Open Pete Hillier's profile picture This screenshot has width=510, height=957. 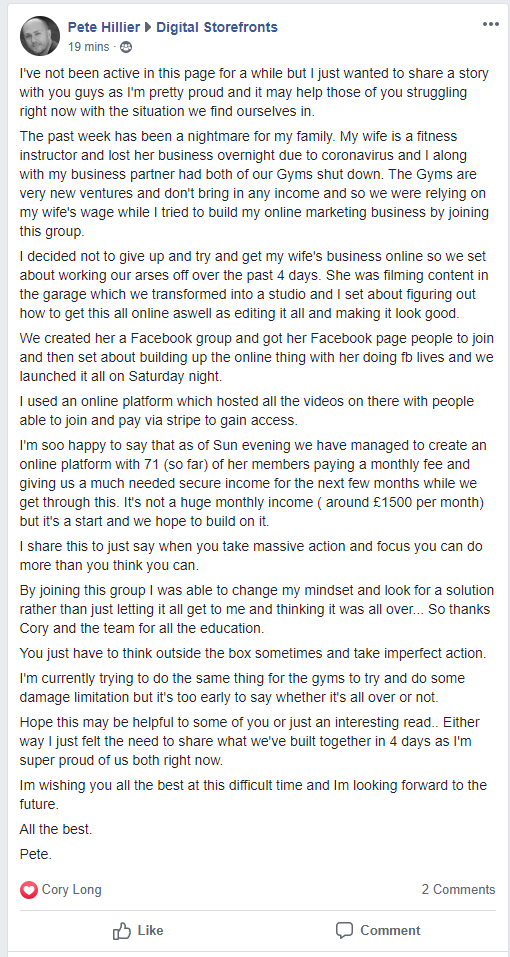pos(40,36)
